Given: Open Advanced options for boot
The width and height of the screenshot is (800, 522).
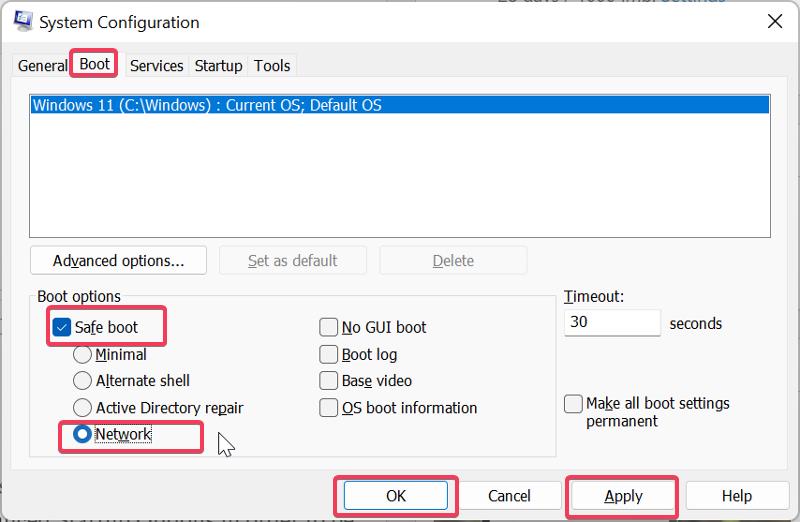Looking at the screenshot, I should 118,261.
